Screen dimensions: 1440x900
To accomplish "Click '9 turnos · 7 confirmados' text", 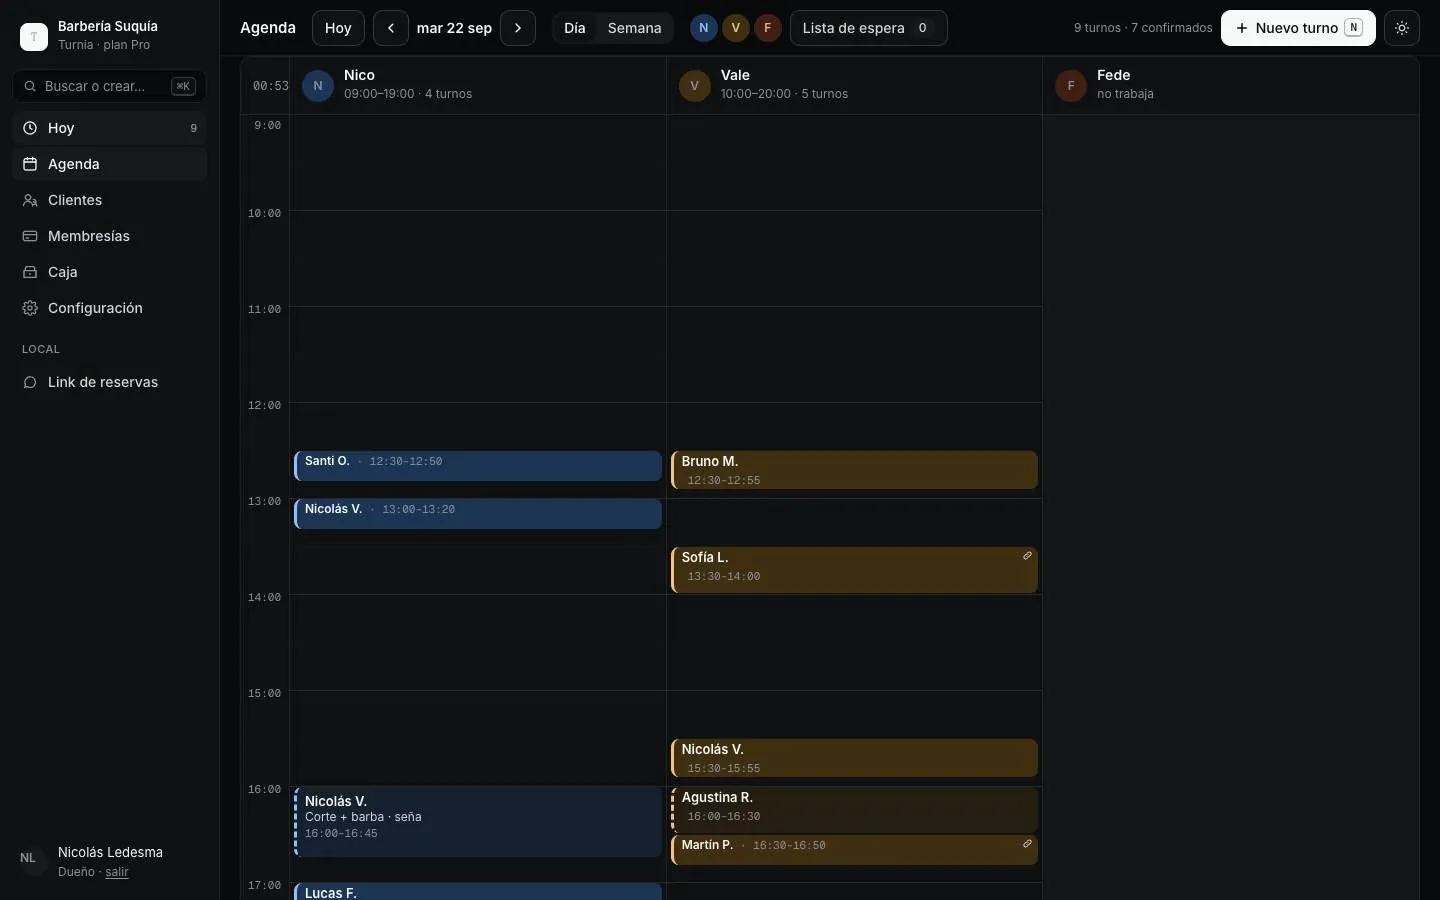I will 1143,28.
